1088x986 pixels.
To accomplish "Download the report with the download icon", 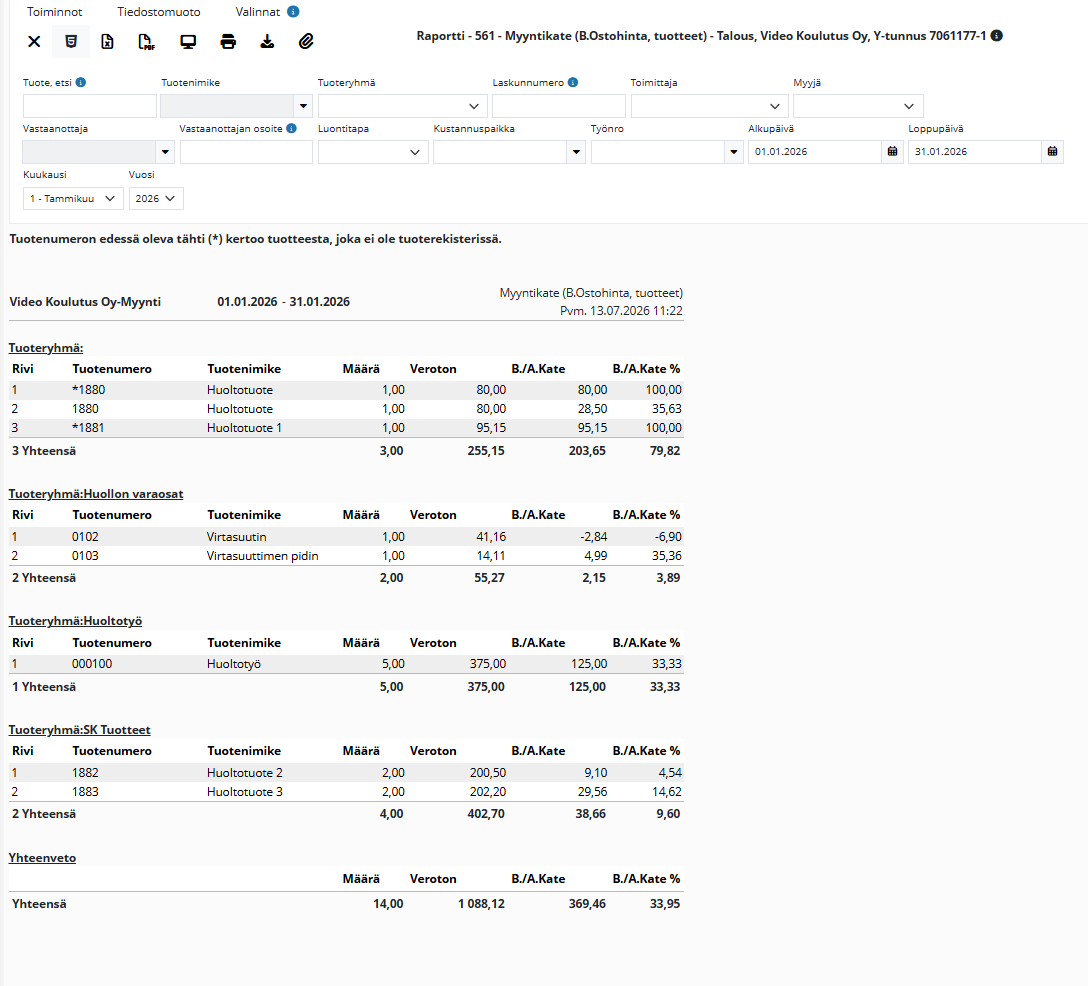I will (x=267, y=42).
